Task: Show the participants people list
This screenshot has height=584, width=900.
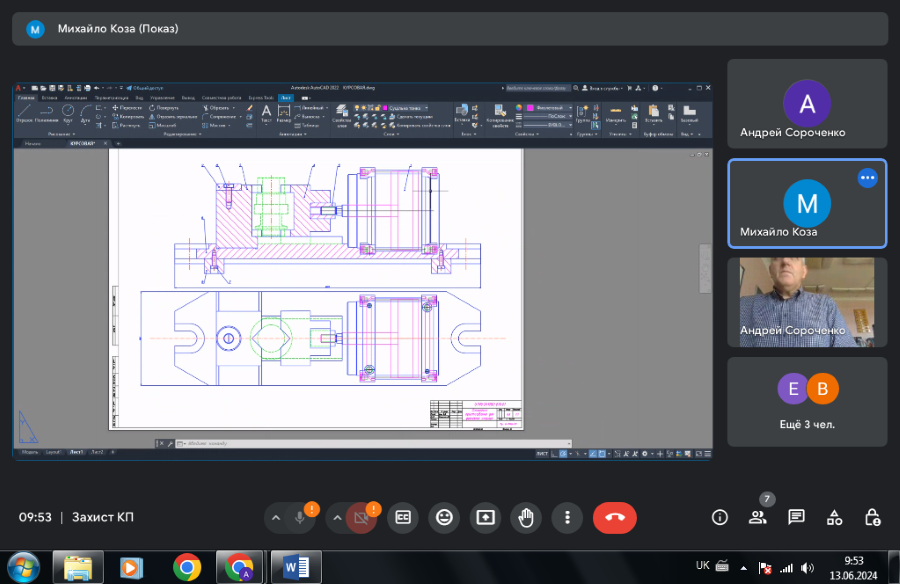Action: (x=758, y=517)
